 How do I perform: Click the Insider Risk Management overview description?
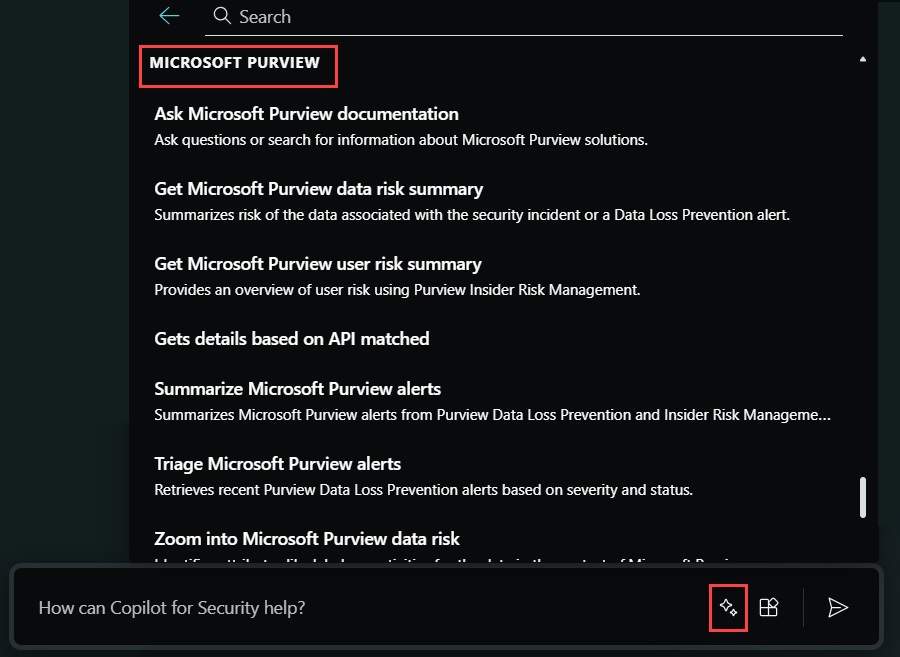397,290
